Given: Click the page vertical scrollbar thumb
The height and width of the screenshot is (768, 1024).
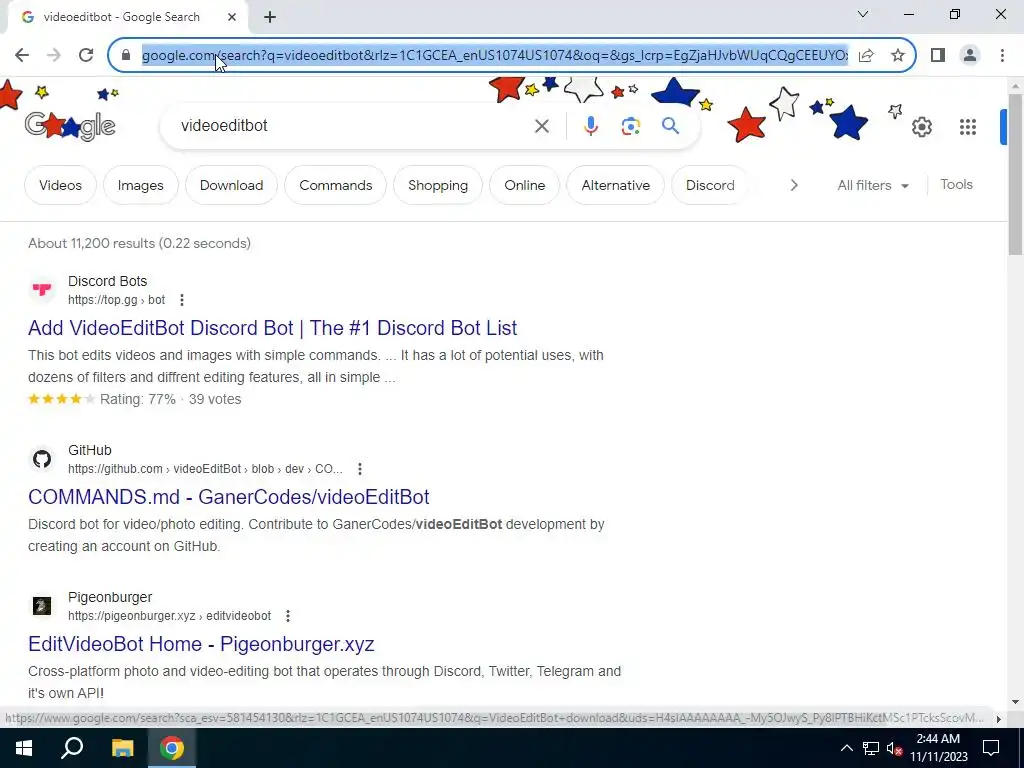Looking at the screenshot, I should (1015, 174).
